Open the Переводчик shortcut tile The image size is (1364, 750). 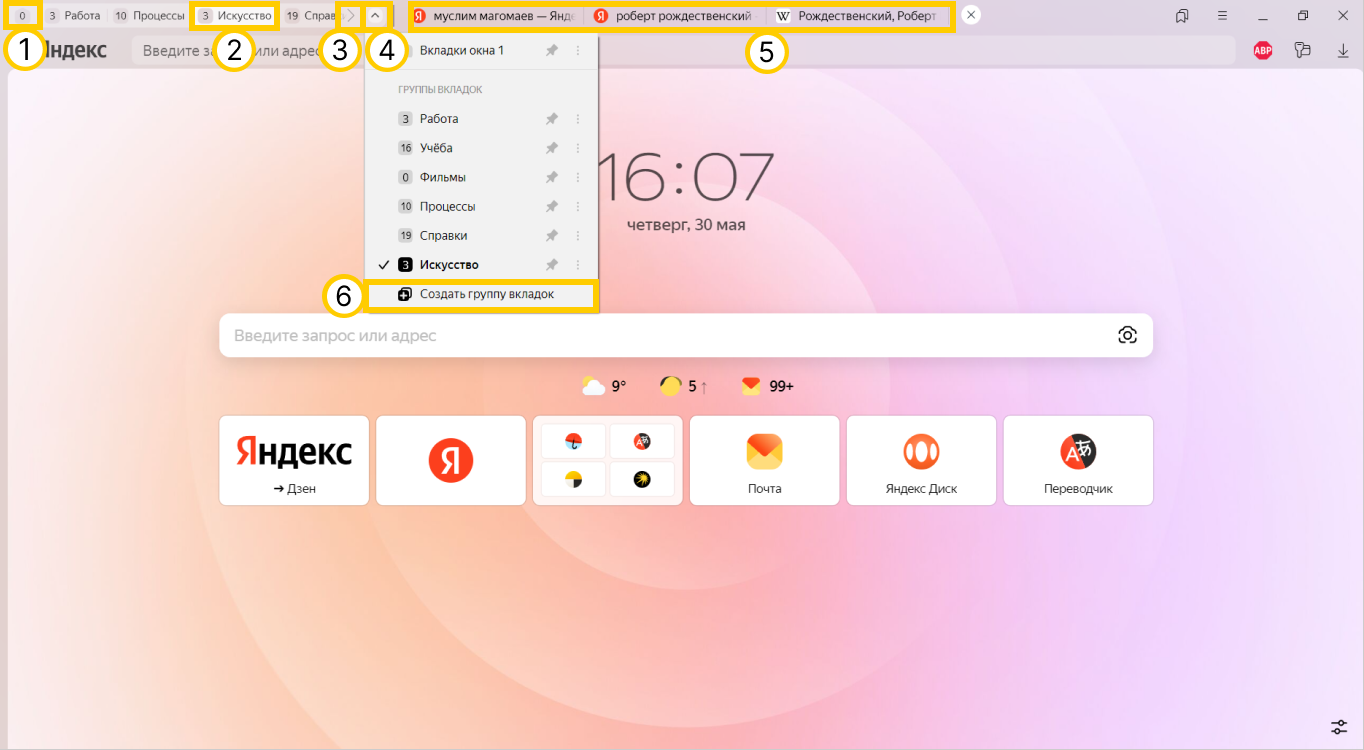[1078, 461]
